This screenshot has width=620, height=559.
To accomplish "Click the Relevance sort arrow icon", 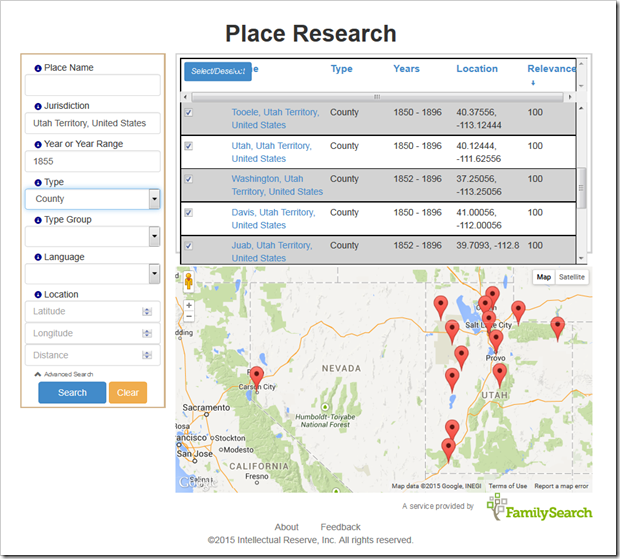I will click(x=533, y=83).
